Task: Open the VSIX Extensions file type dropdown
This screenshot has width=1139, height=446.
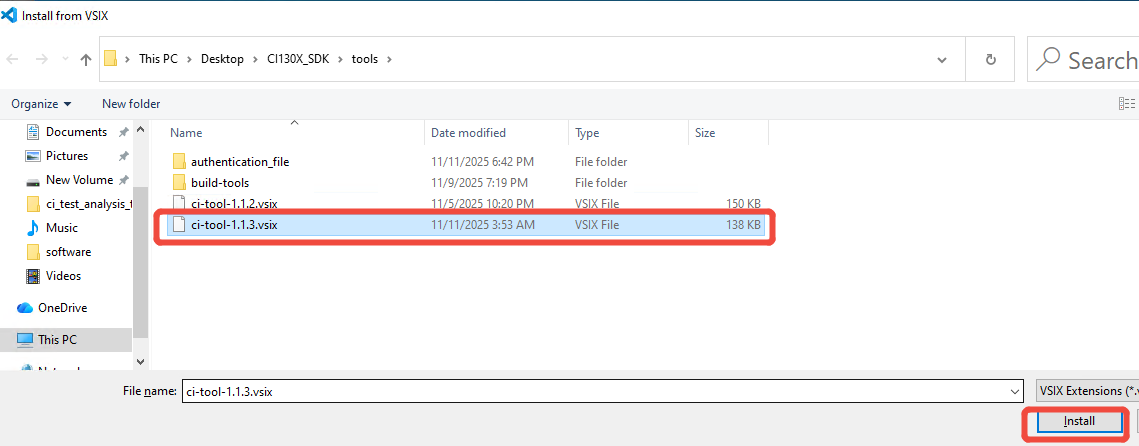Action: (x=1086, y=392)
